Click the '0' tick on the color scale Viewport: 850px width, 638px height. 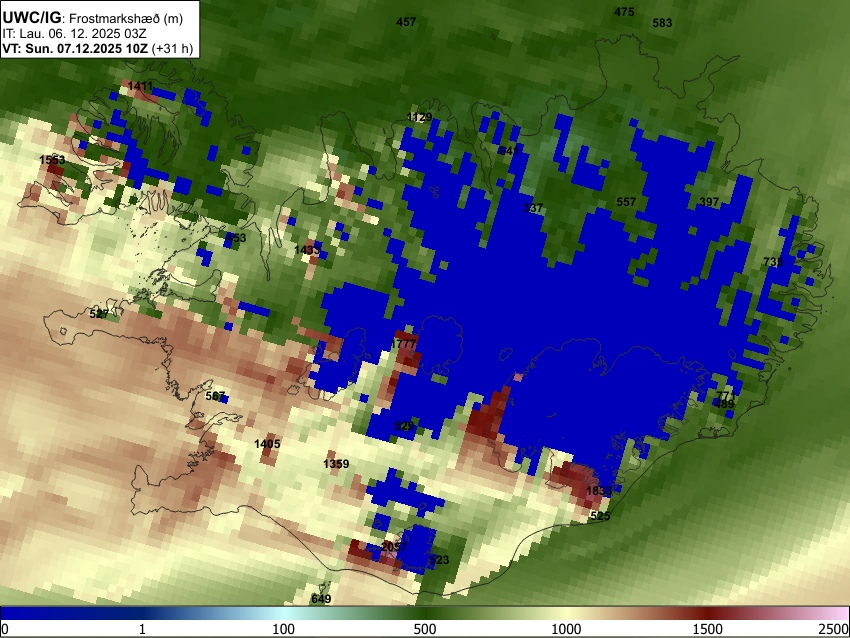[x=5, y=629]
